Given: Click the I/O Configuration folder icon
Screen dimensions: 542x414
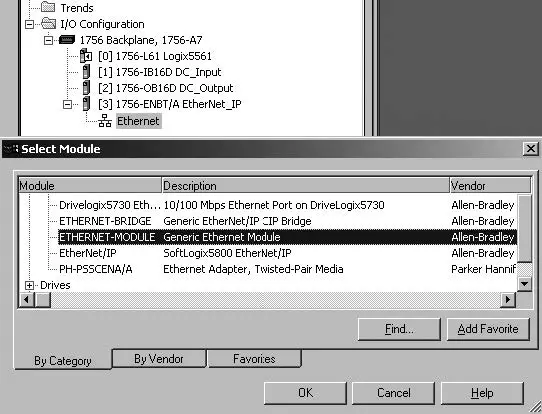Looking at the screenshot, I should [48, 23].
